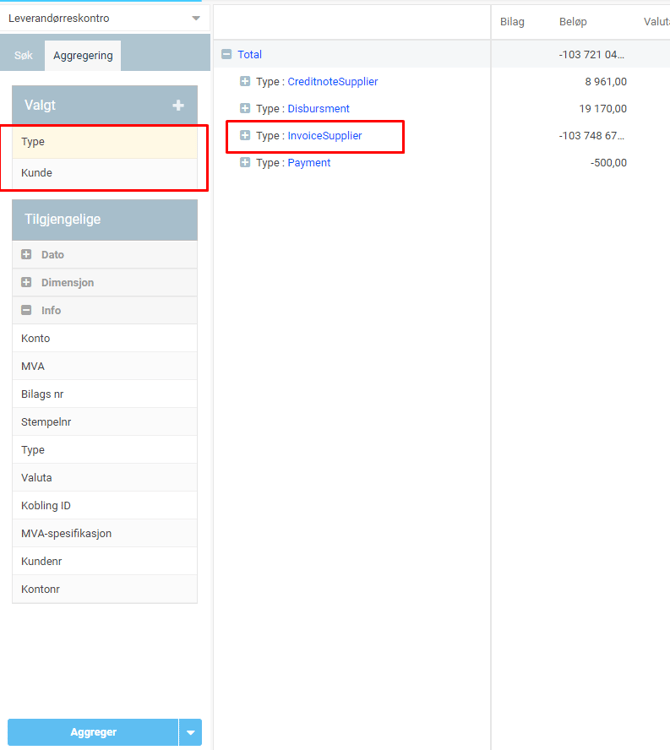Choose Valuta from available fields
670x750 pixels.
pyautogui.click(x=37, y=478)
